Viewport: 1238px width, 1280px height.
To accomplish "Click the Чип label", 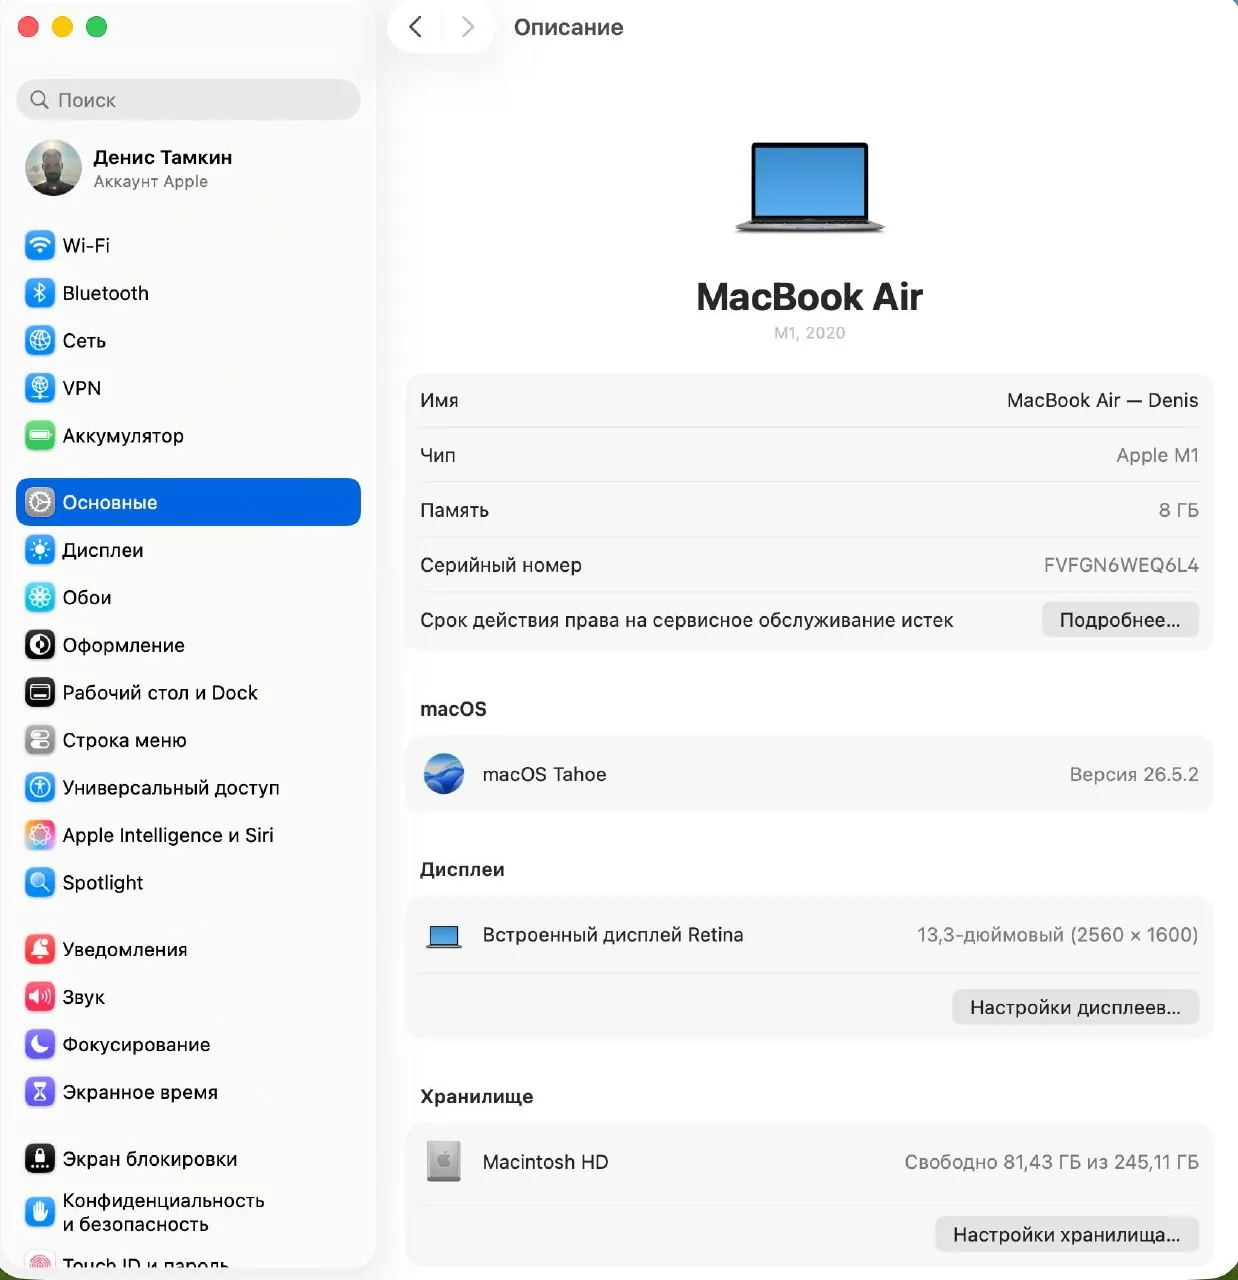I will point(438,455).
